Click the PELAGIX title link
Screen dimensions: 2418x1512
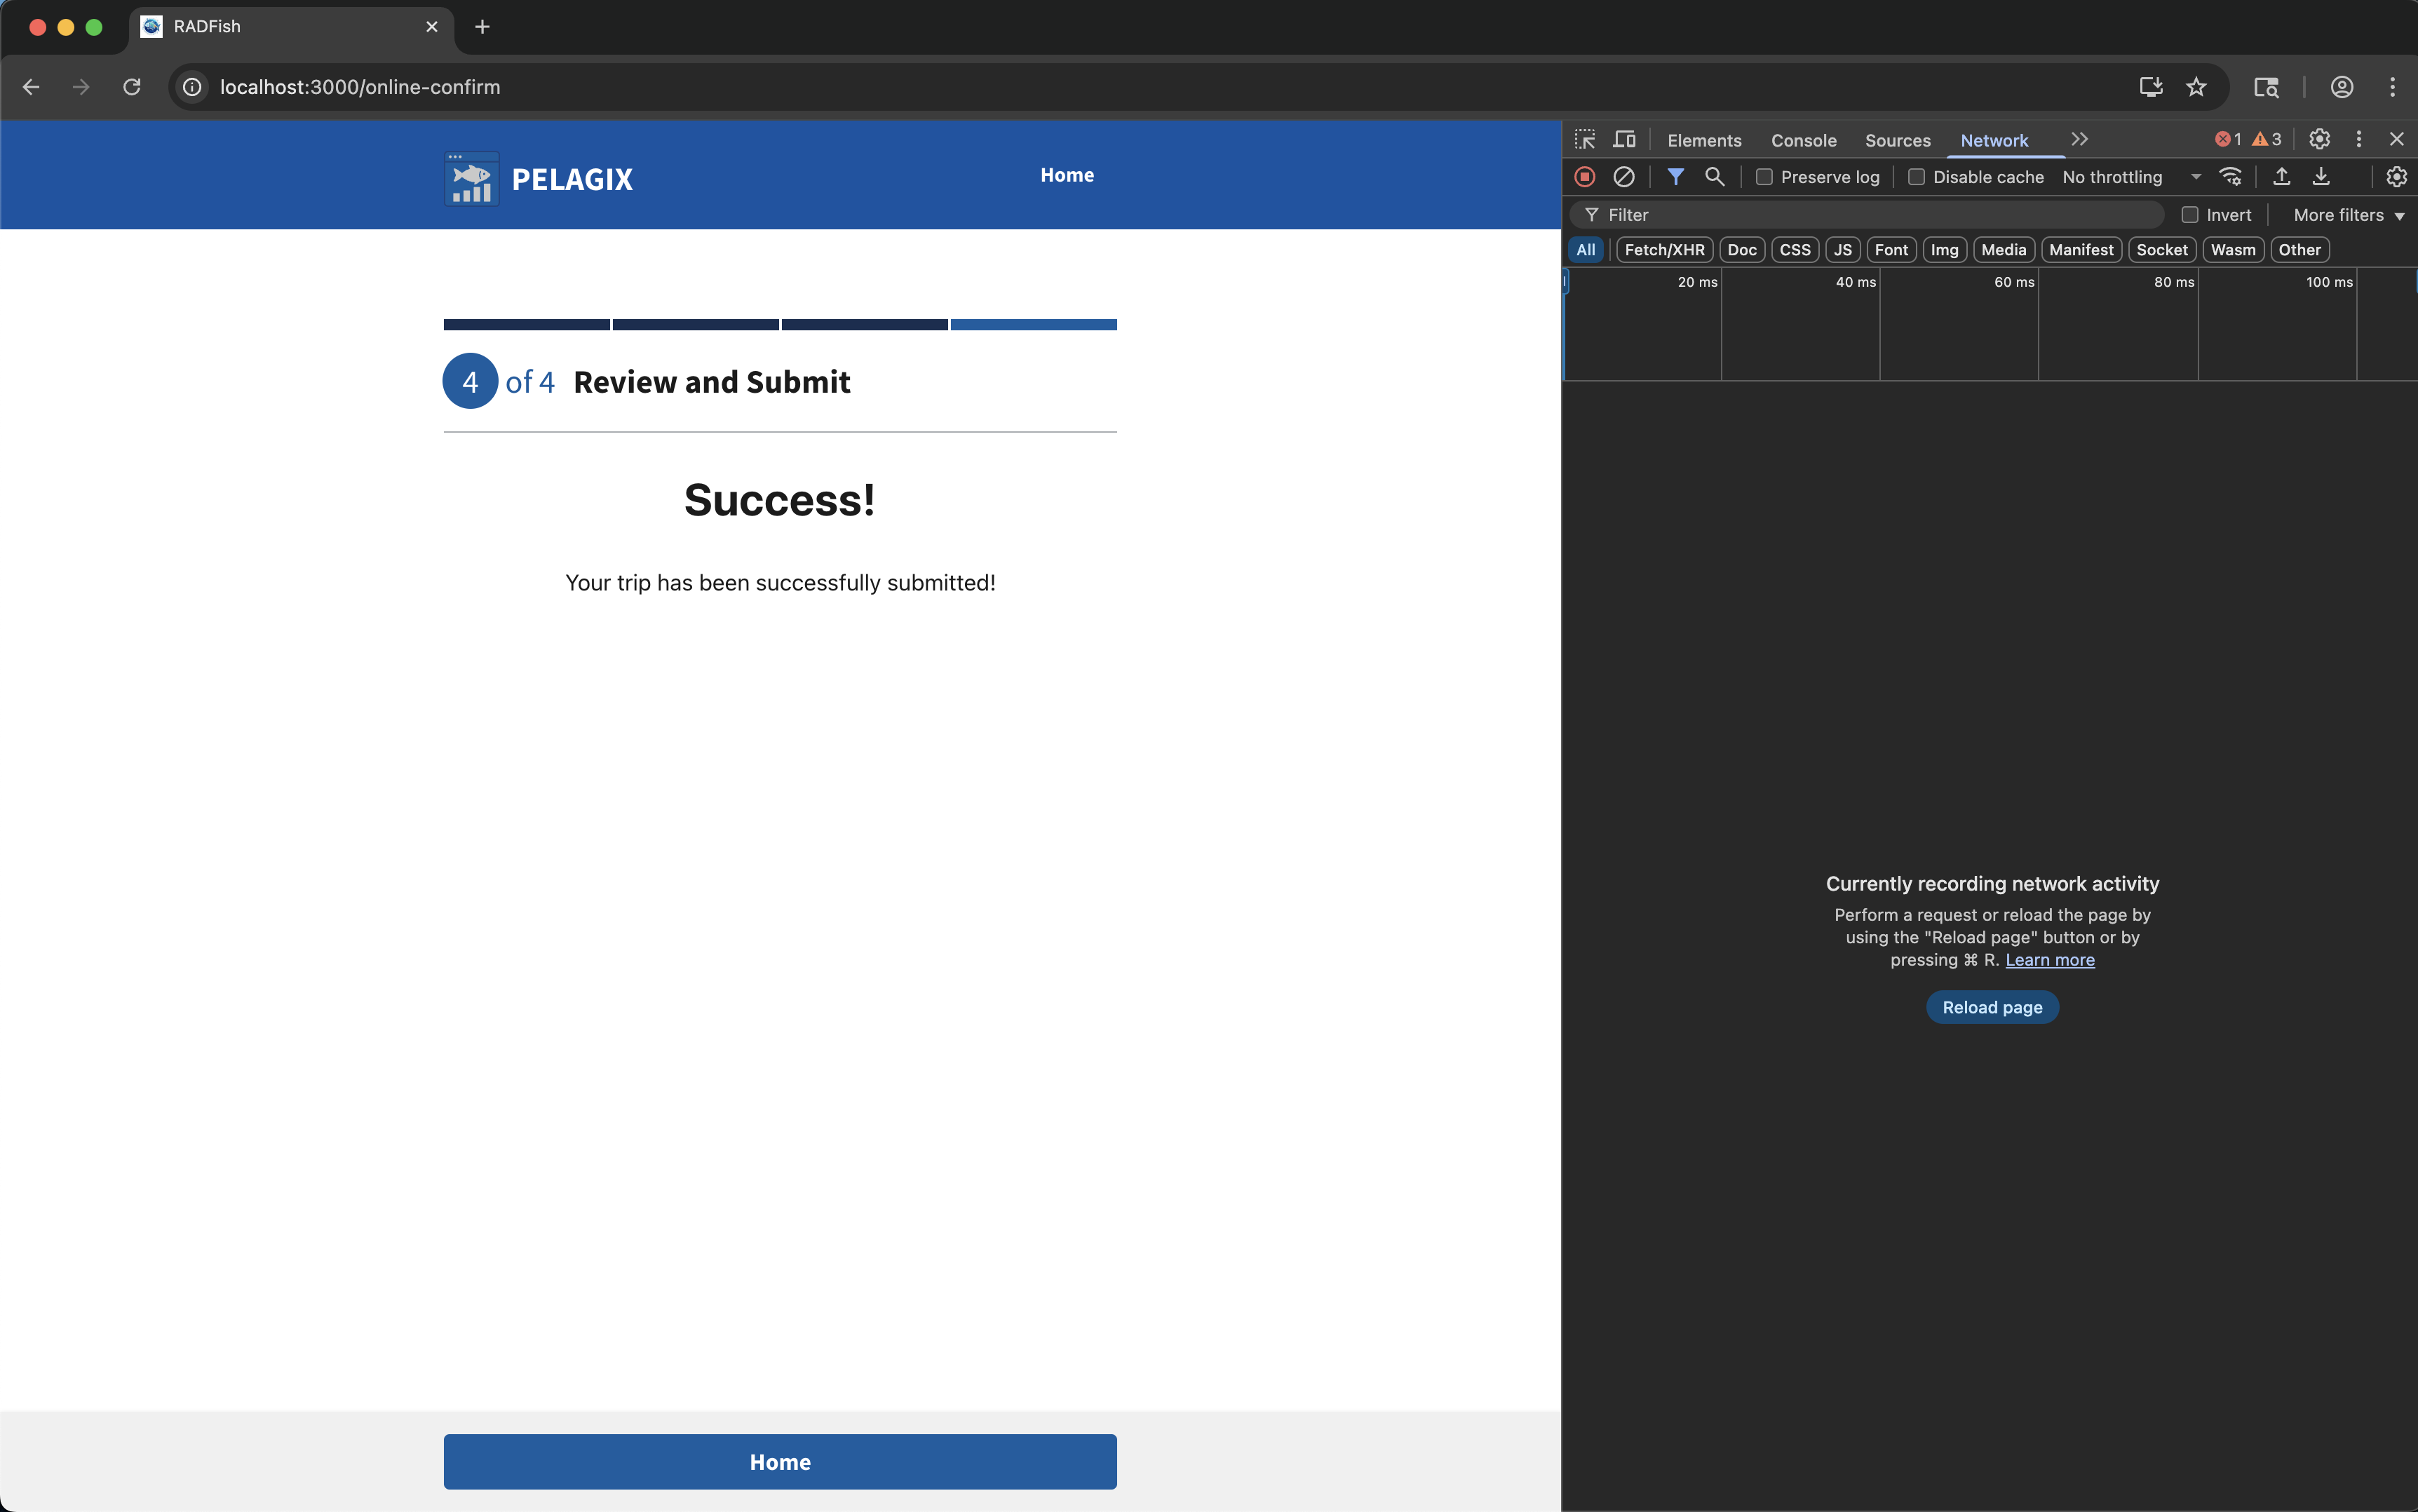(x=572, y=179)
